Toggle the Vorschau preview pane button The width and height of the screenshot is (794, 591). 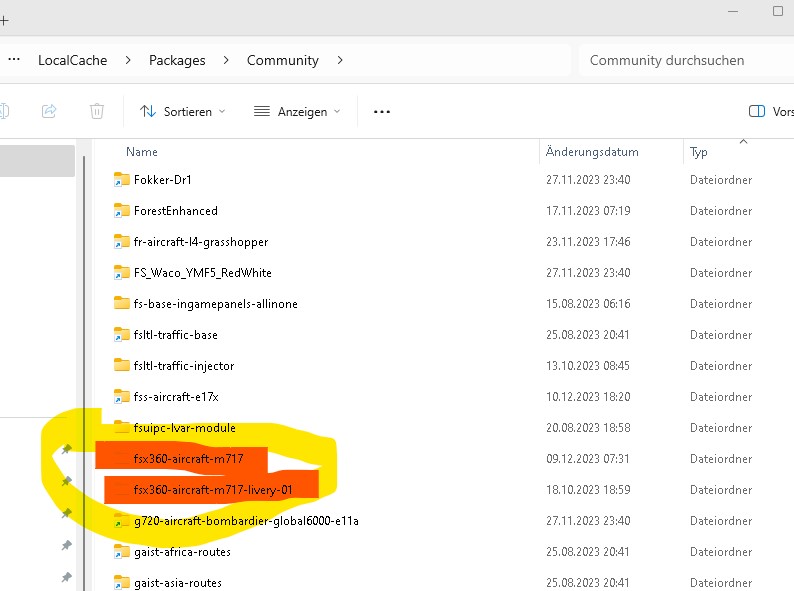[771, 111]
